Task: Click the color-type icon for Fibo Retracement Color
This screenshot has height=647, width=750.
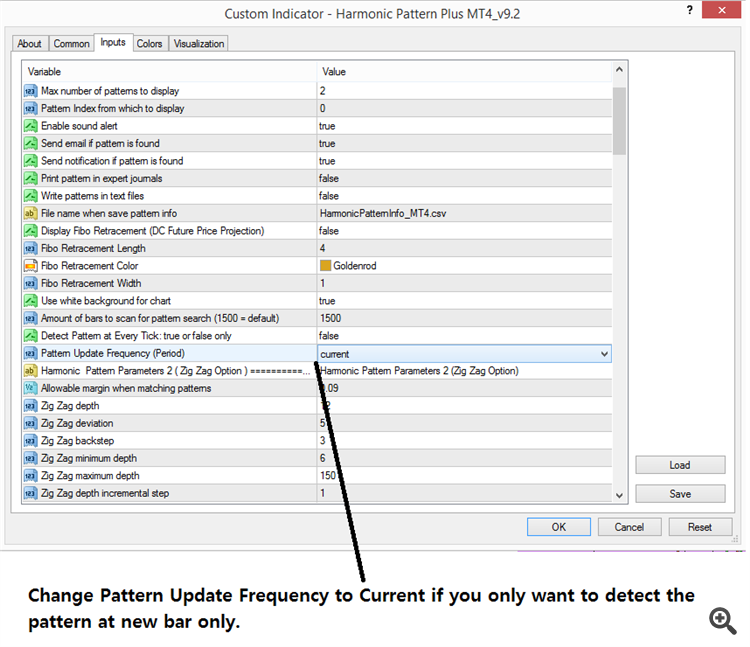Action: tap(30, 266)
